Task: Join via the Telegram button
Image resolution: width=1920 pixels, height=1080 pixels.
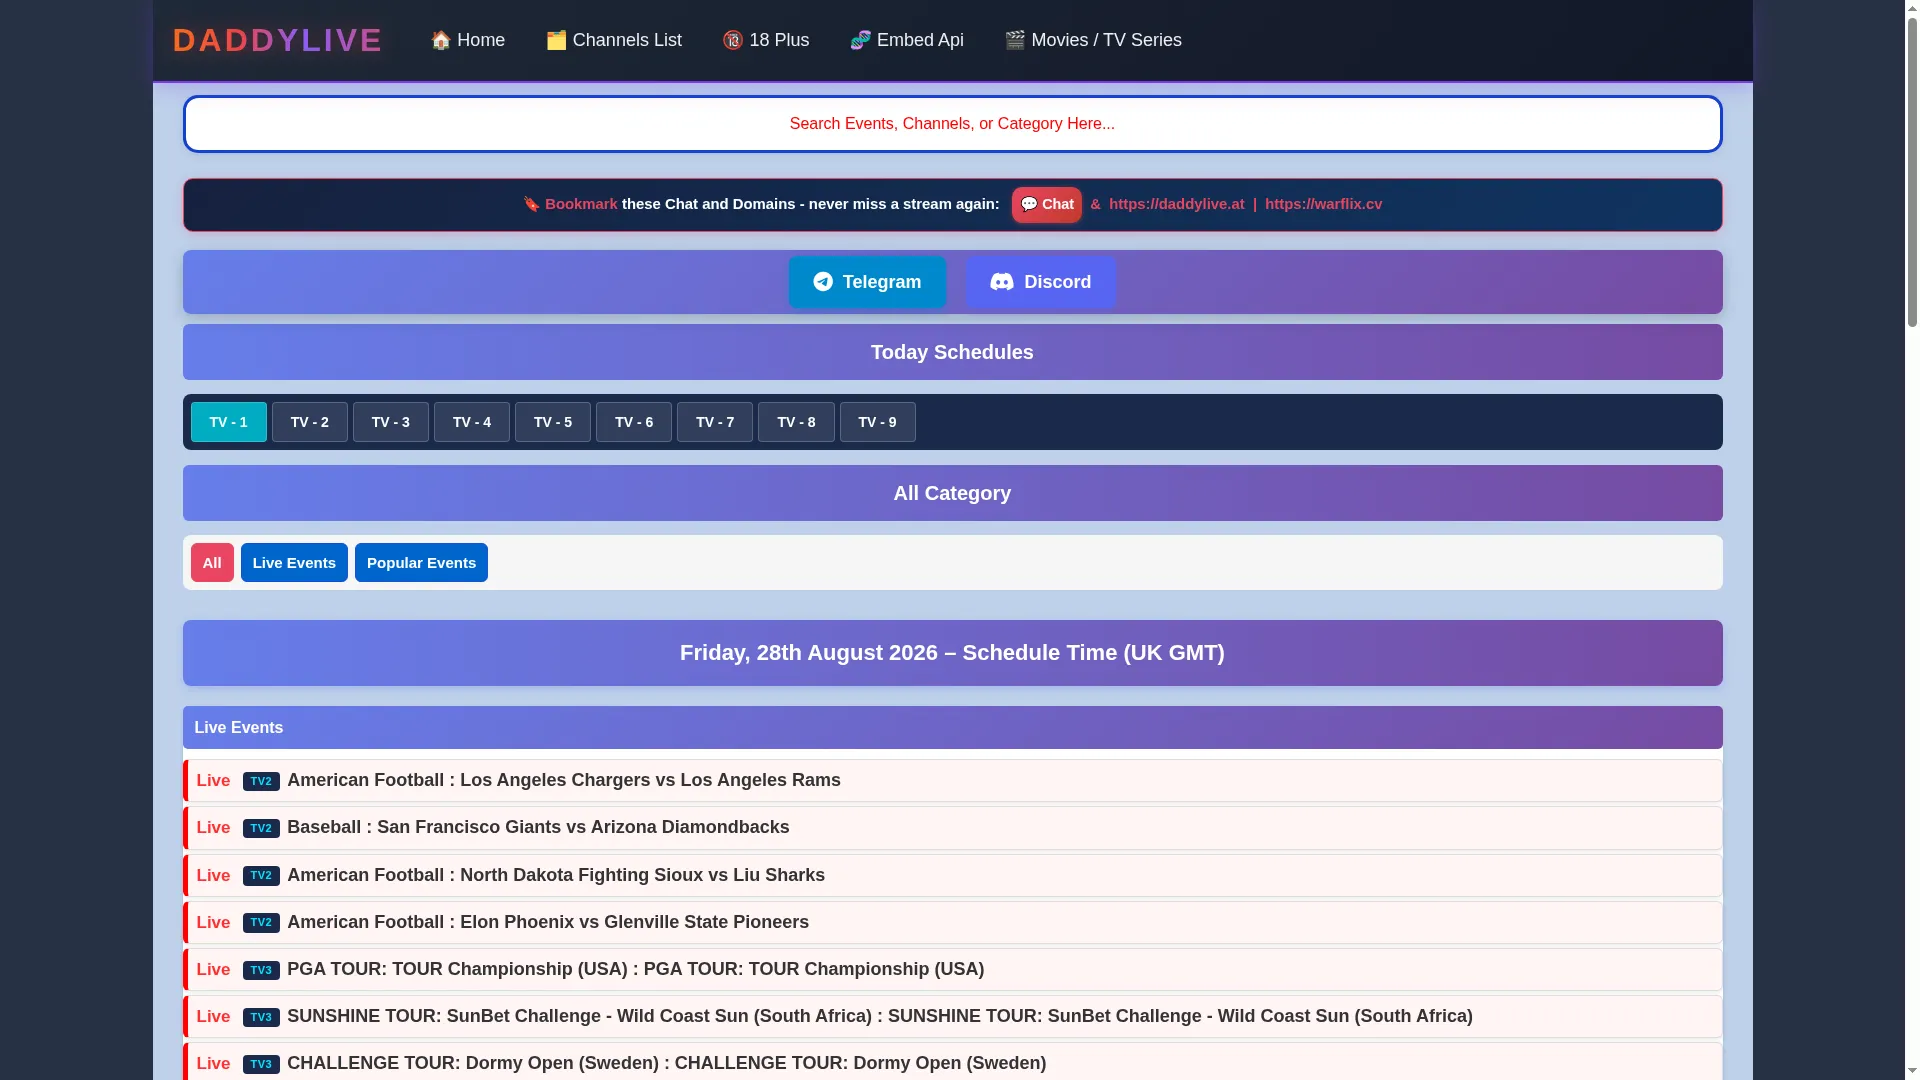Action: [x=867, y=282]
